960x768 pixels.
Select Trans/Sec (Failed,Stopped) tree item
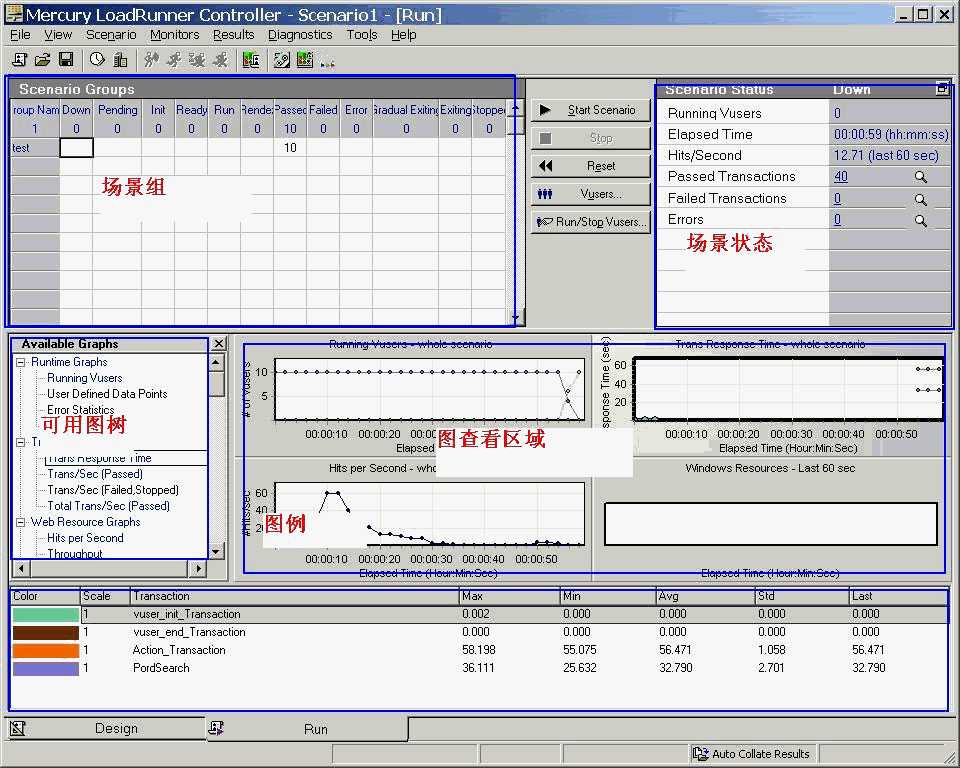click(x=113, y=490)
